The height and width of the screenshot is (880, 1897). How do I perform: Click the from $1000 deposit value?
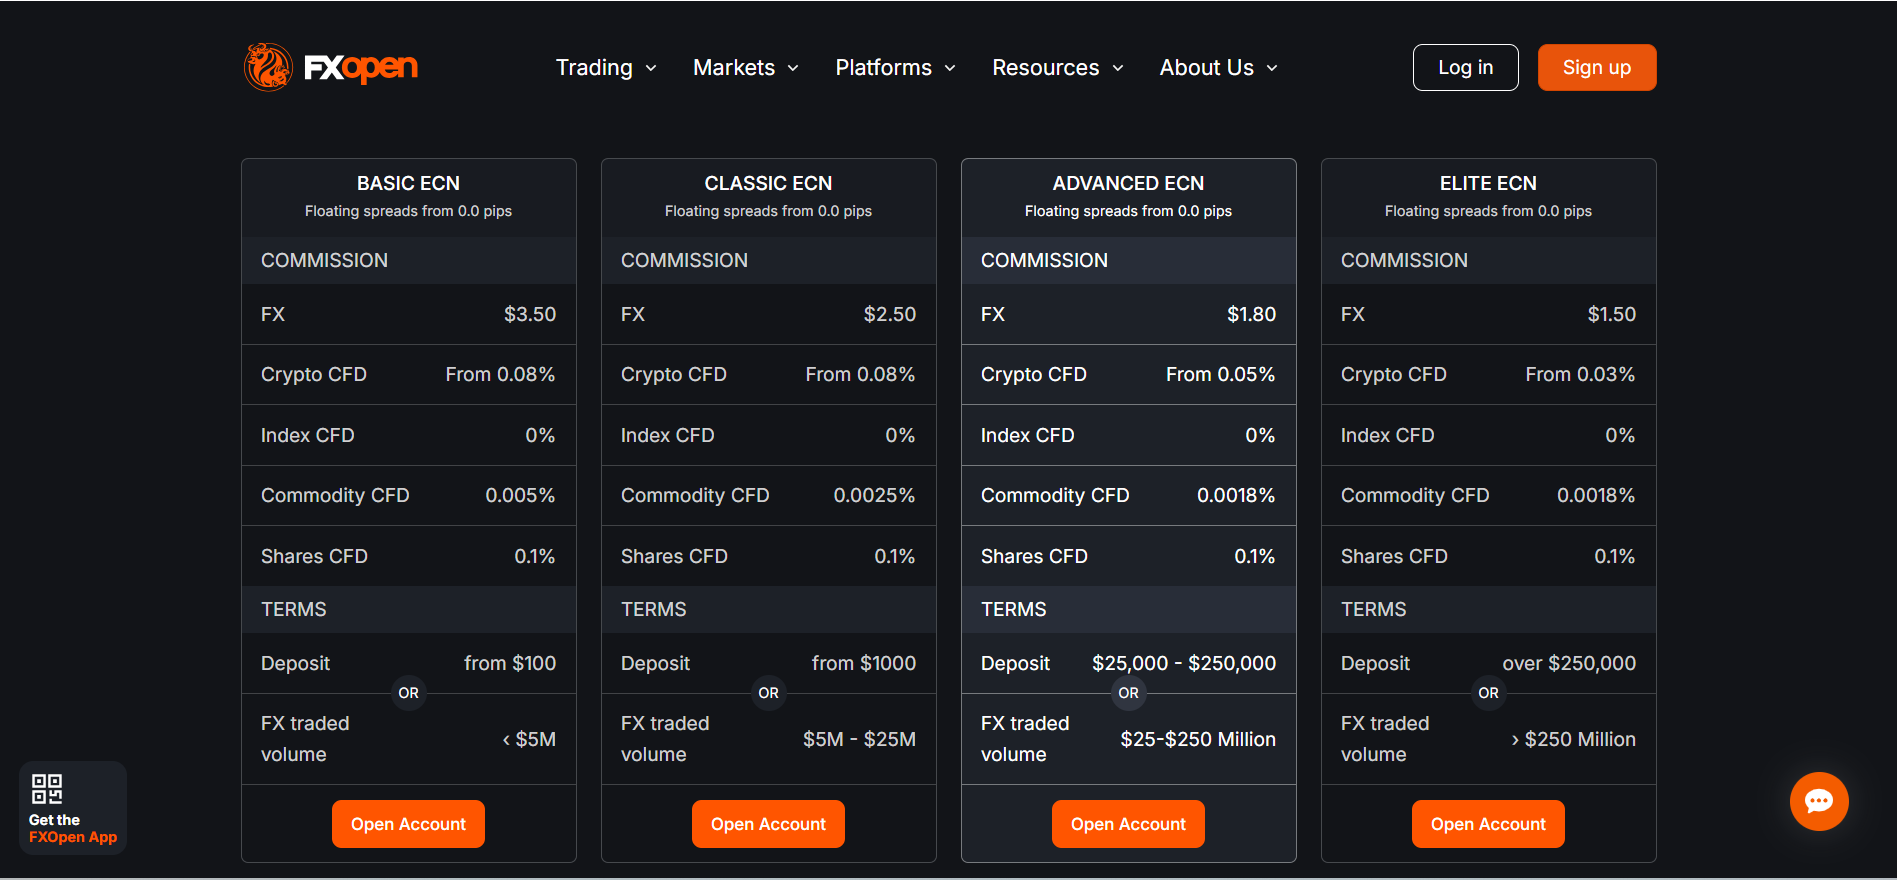864,663
